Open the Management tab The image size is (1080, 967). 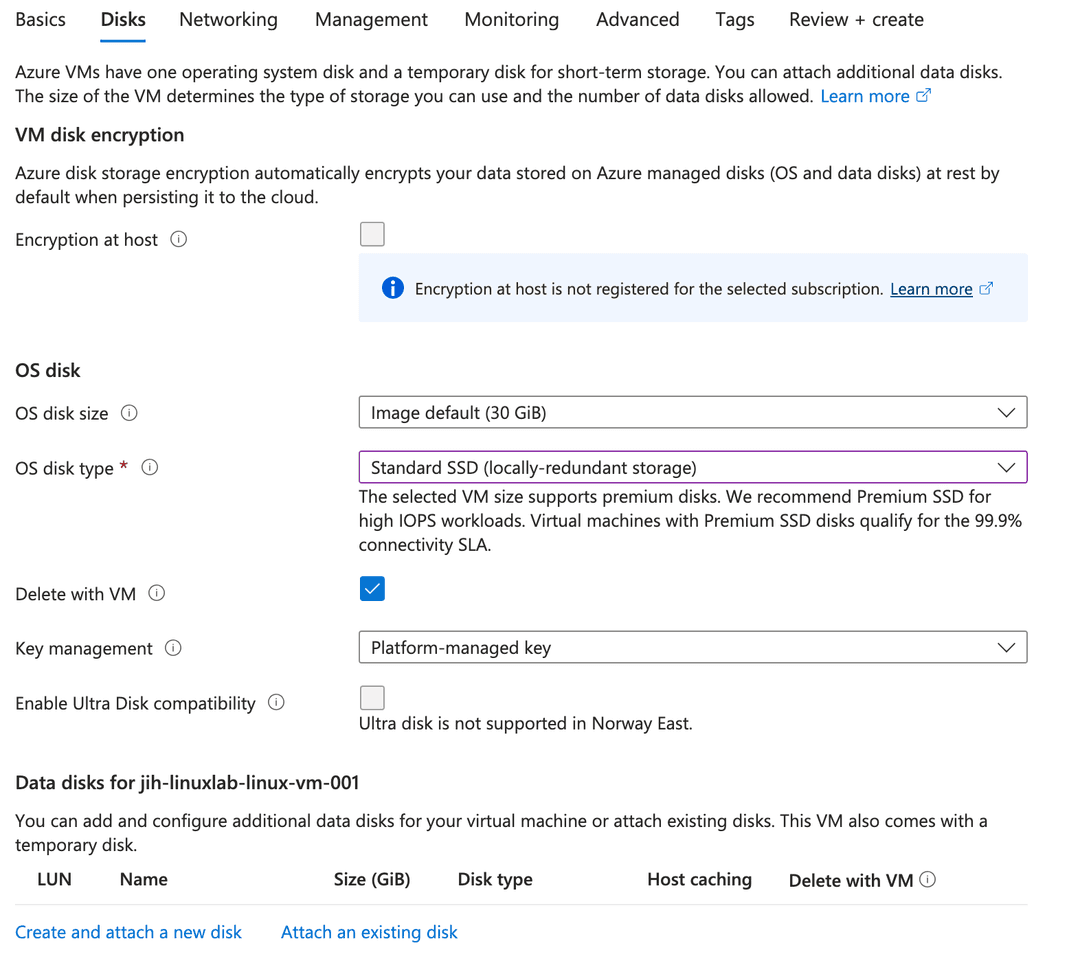tap(371, 20)
